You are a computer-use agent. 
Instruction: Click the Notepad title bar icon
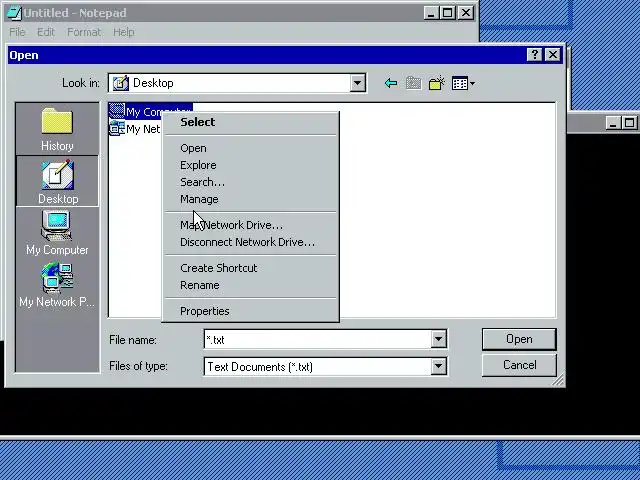[x=14, y=13]
